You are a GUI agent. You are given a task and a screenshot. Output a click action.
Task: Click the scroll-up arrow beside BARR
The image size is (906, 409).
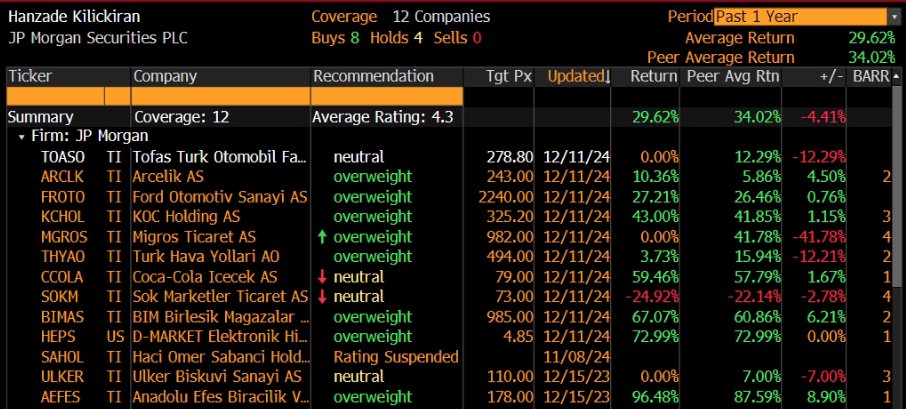pos(896,76)
